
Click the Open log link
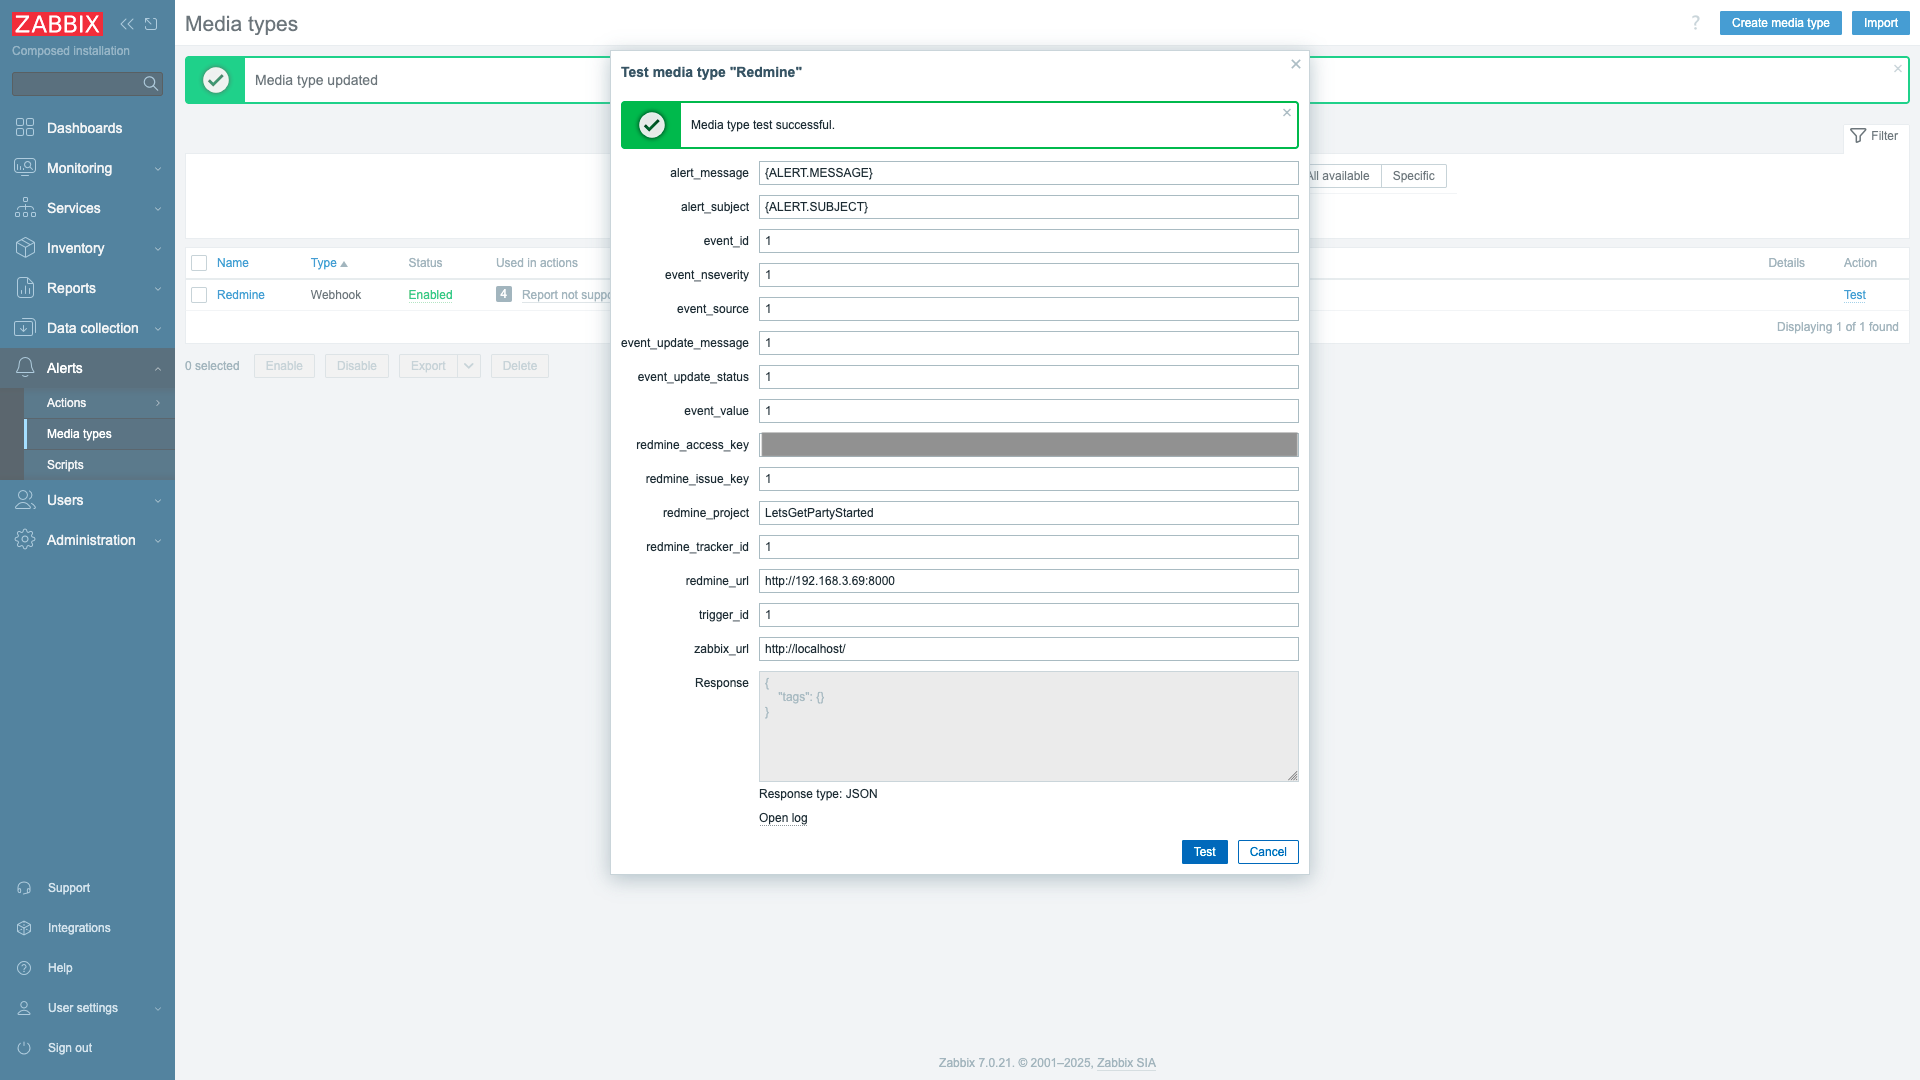pos(783,818)
